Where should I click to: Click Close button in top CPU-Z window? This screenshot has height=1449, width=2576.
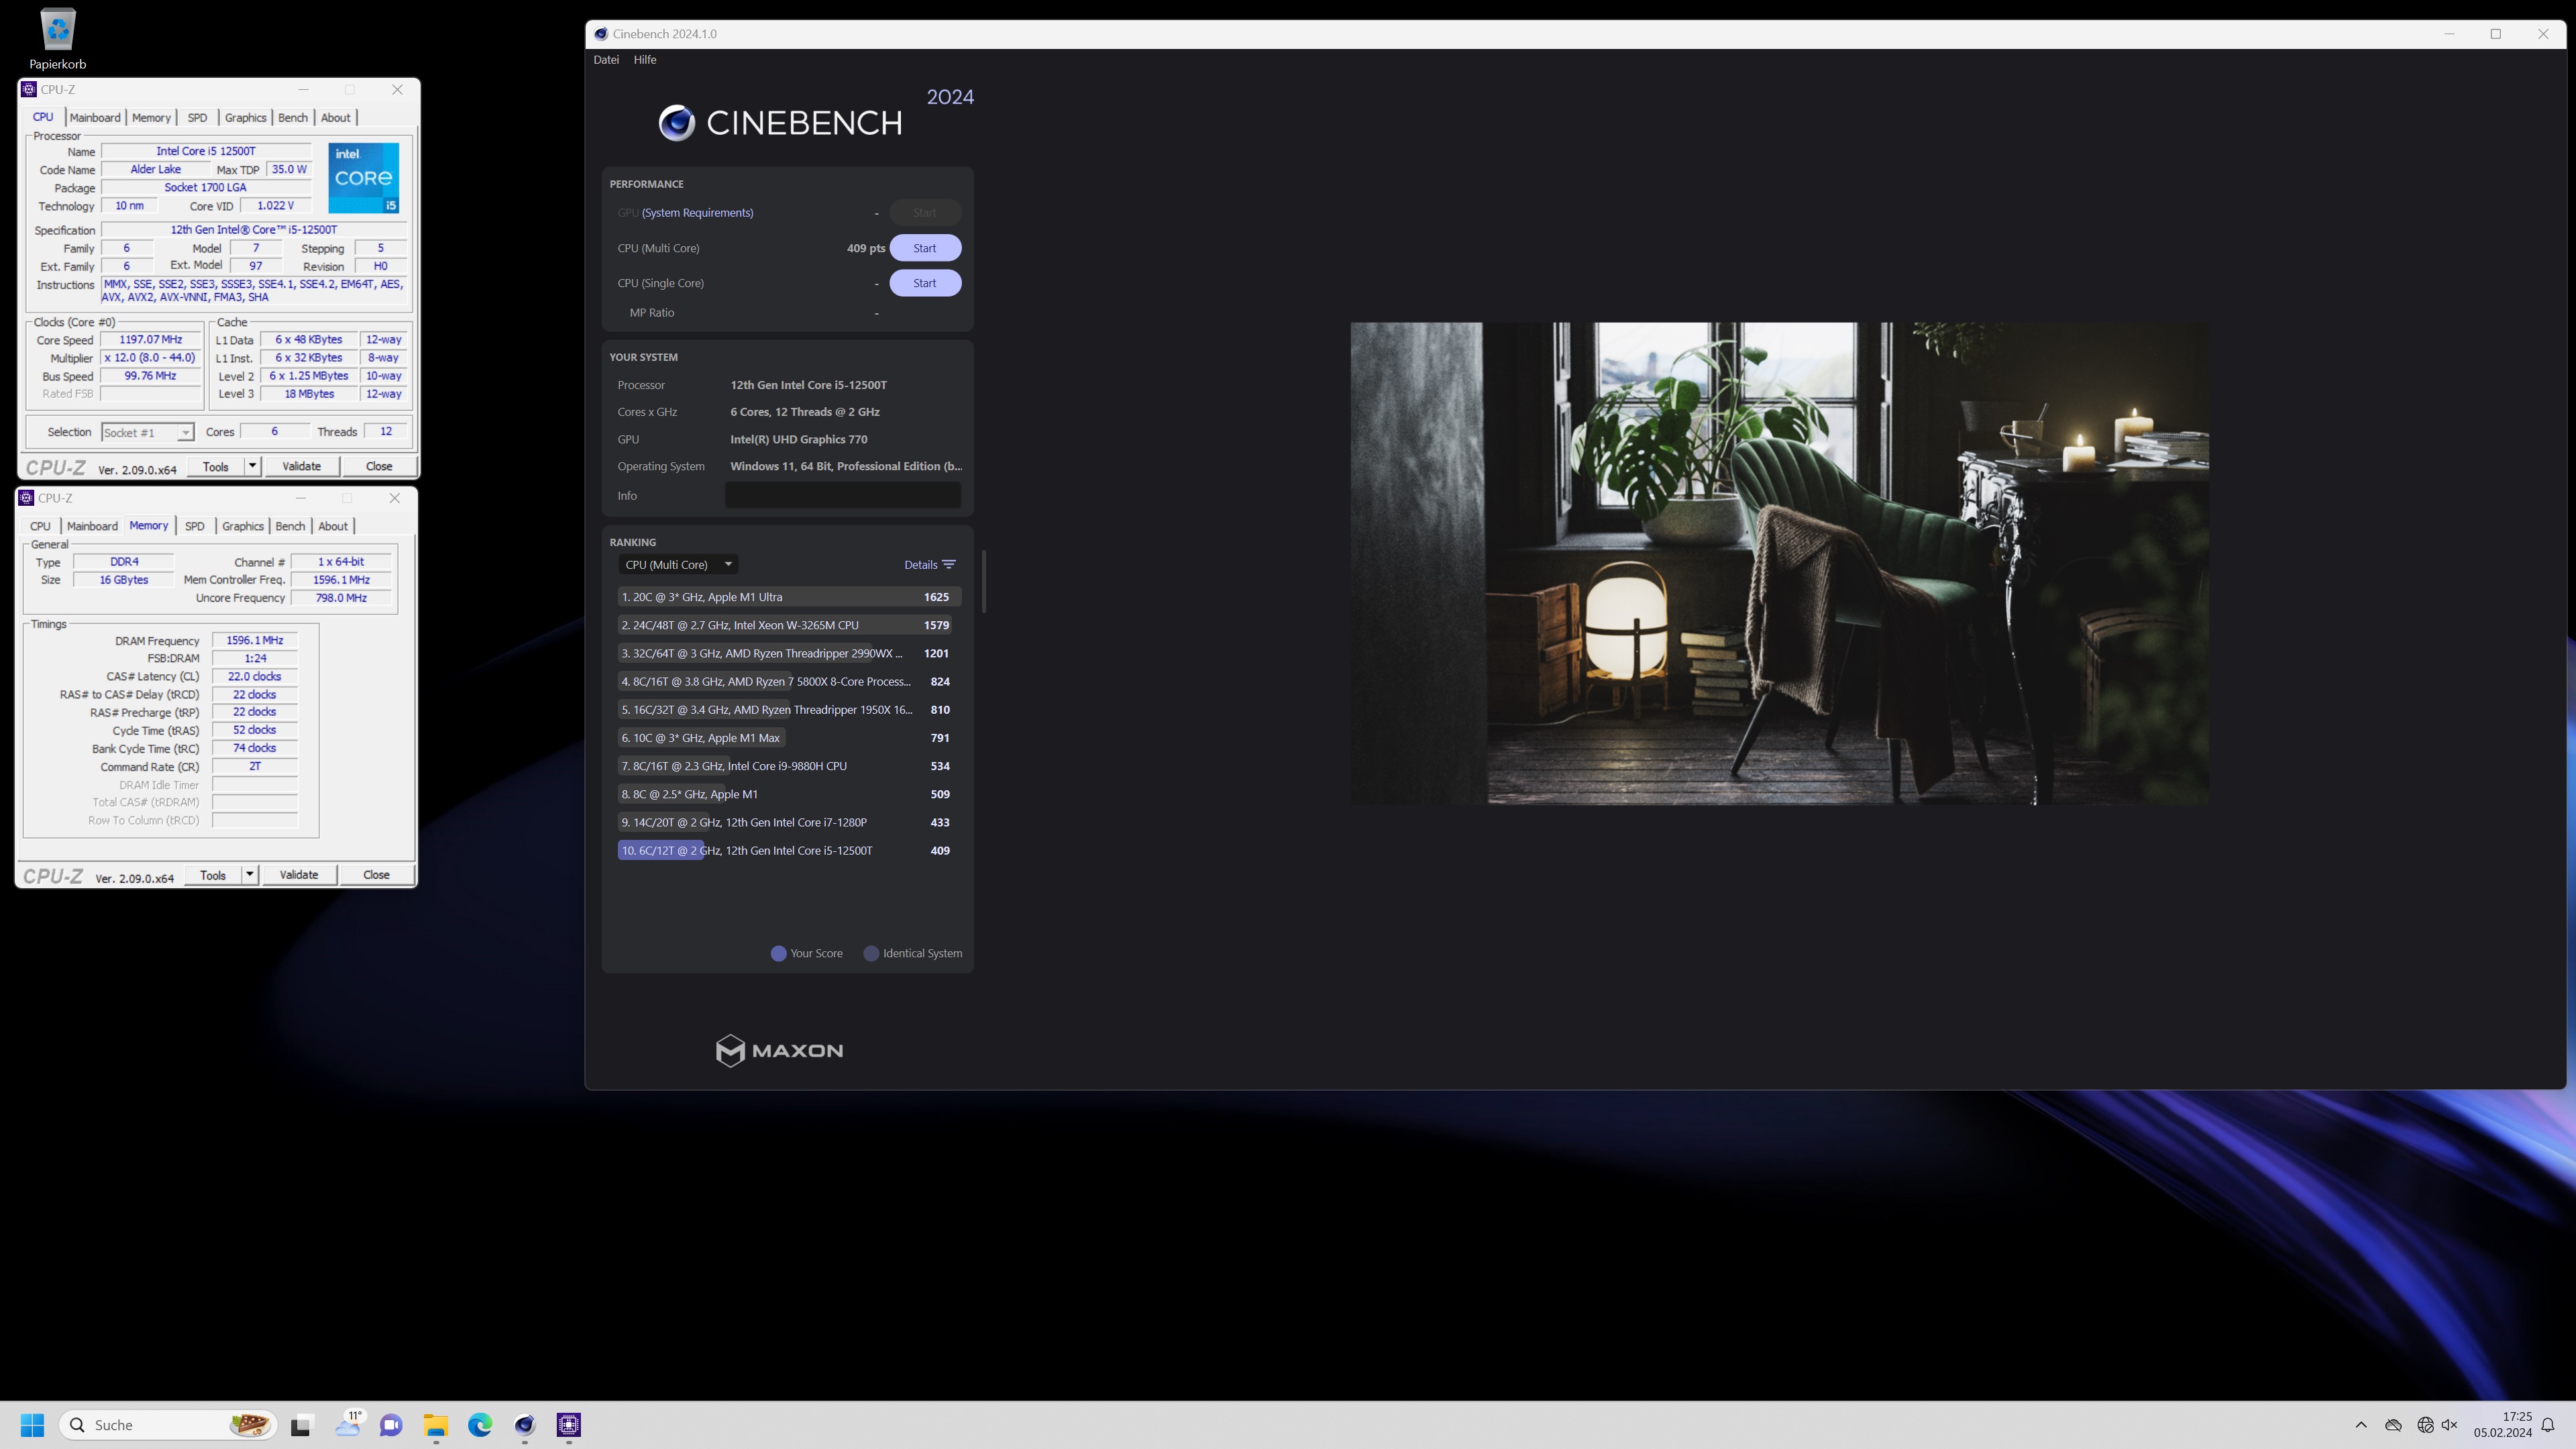point(379,466)
